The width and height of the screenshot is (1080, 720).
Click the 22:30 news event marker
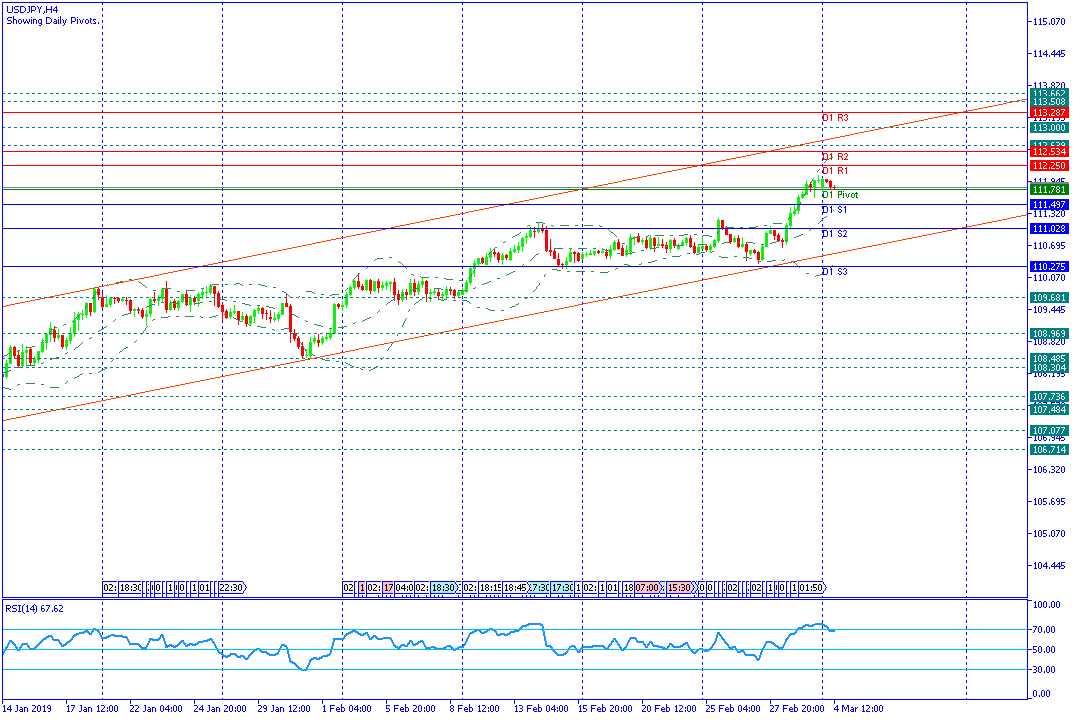pyautogui.click(x=231, y=587)
